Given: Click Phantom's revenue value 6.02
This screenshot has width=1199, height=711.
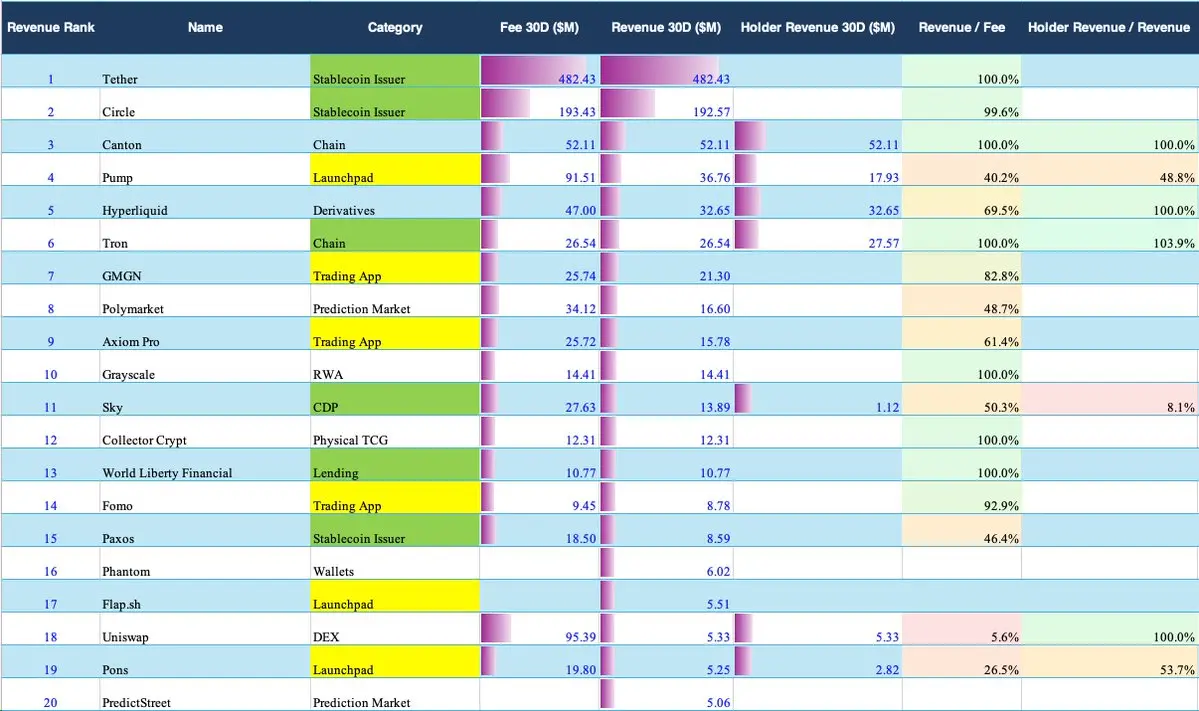Looking at the screenshot, I should [718, 571].
